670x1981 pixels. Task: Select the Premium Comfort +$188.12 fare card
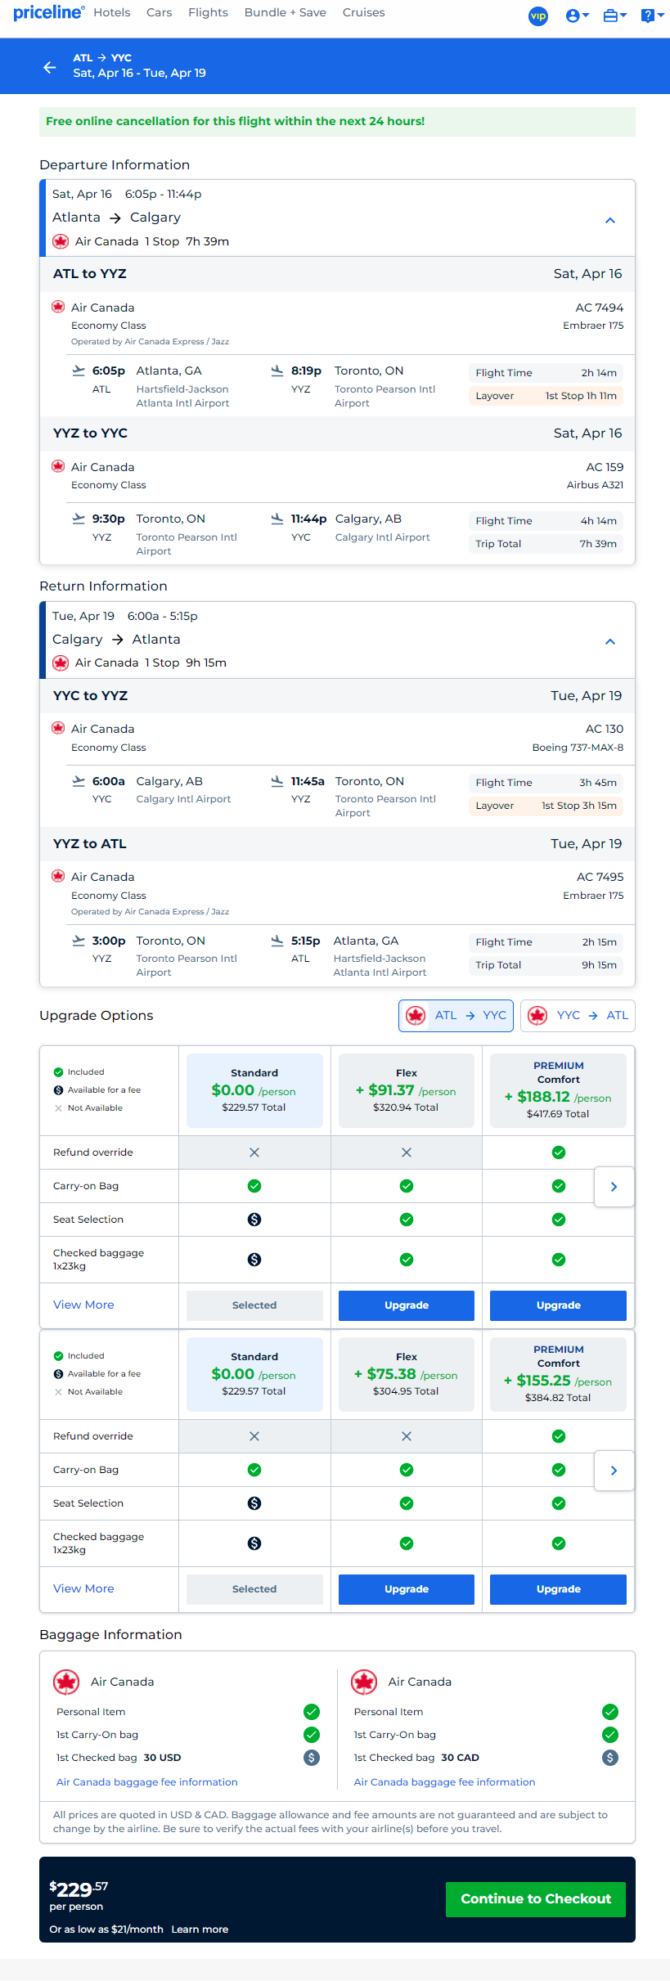point(558,1090)
